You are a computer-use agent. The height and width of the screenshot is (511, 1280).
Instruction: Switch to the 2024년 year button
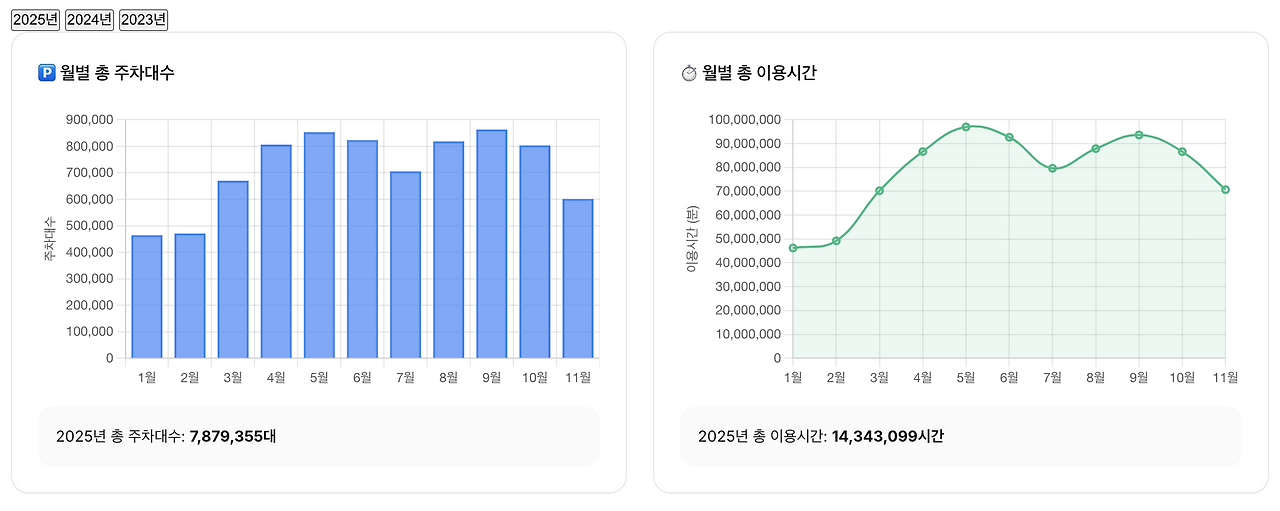click(89, 20)
